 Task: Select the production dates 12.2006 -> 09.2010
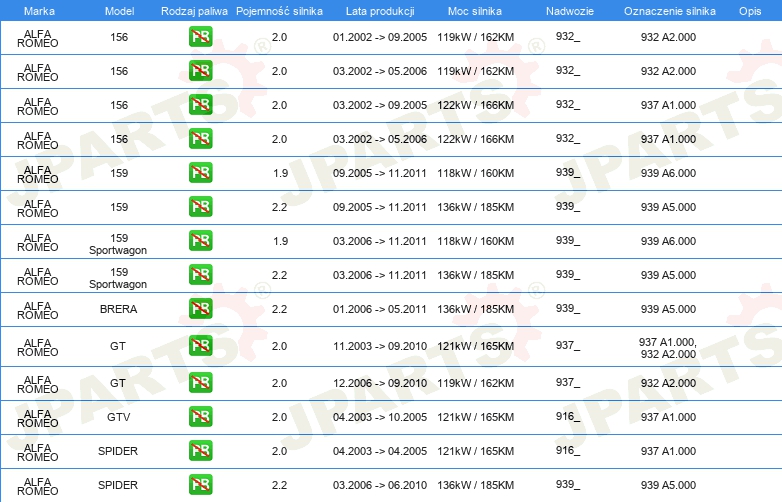pos(380,383)
